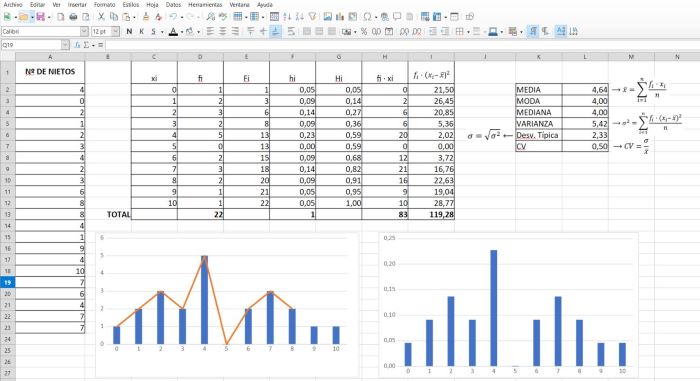
Task: Open the Formato menu
Action: [x=104, y=5]
